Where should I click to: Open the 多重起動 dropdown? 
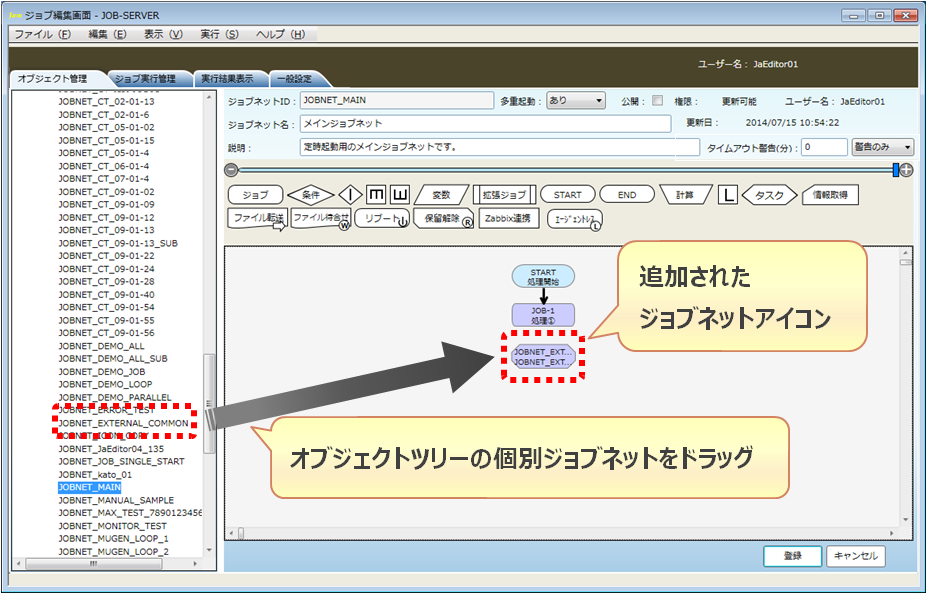point(576,101)
